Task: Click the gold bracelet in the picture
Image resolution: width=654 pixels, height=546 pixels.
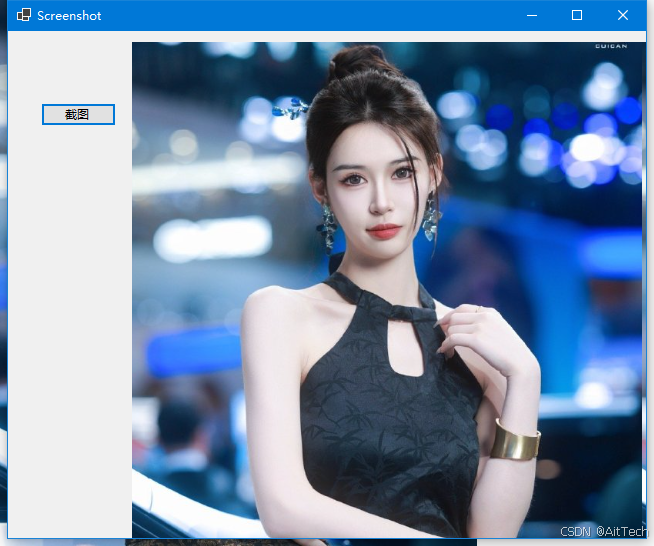Action: [515, 440]
